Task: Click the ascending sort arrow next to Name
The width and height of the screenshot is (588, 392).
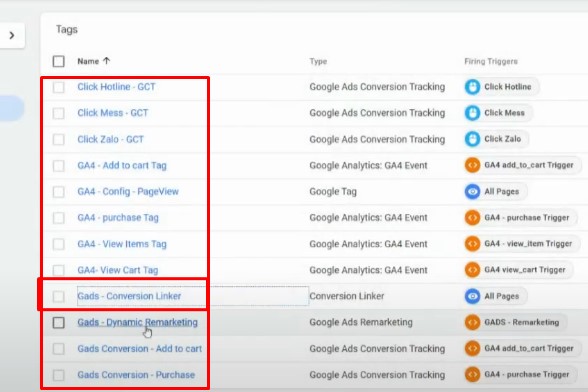Action: (x=106, y=61)
